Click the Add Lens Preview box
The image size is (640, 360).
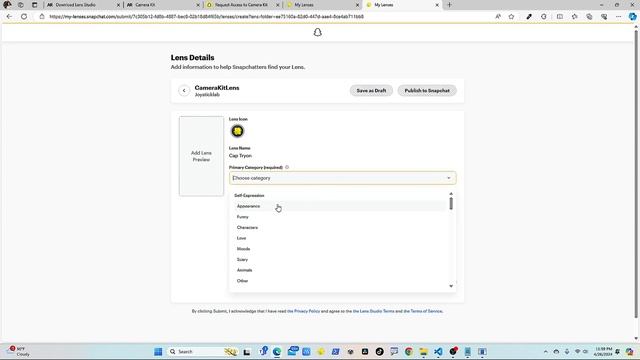coord(201,156)
